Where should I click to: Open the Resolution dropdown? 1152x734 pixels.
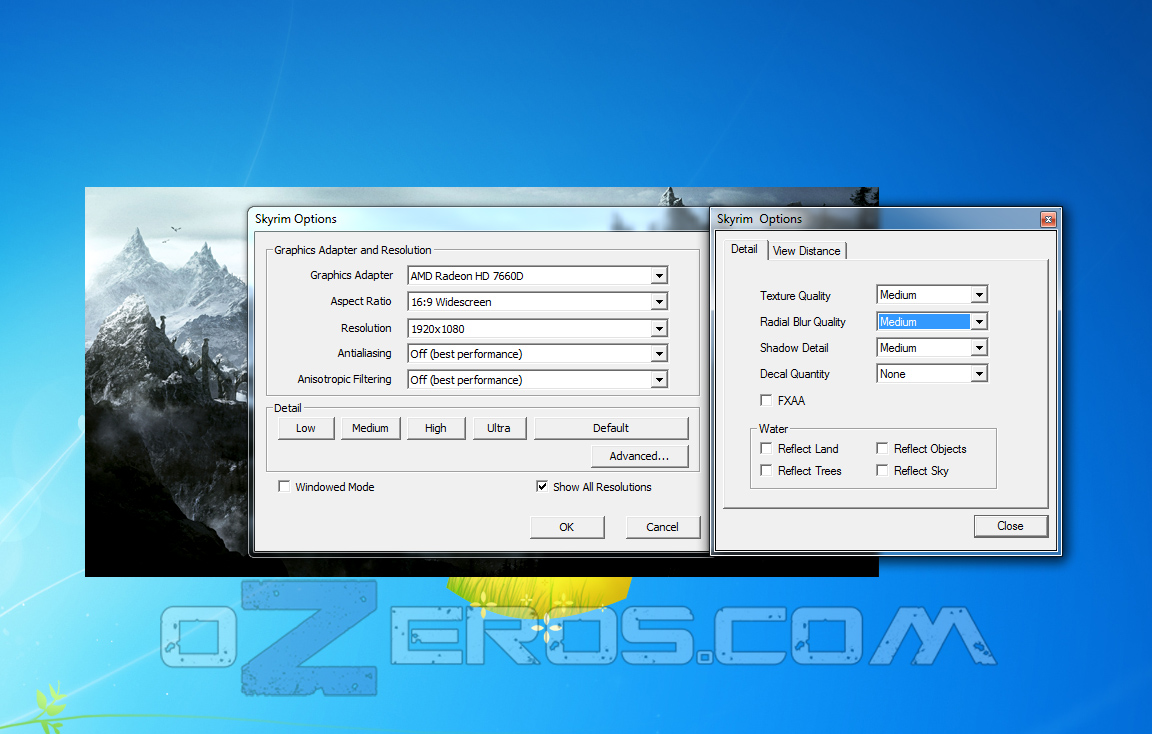coord(537,328)
